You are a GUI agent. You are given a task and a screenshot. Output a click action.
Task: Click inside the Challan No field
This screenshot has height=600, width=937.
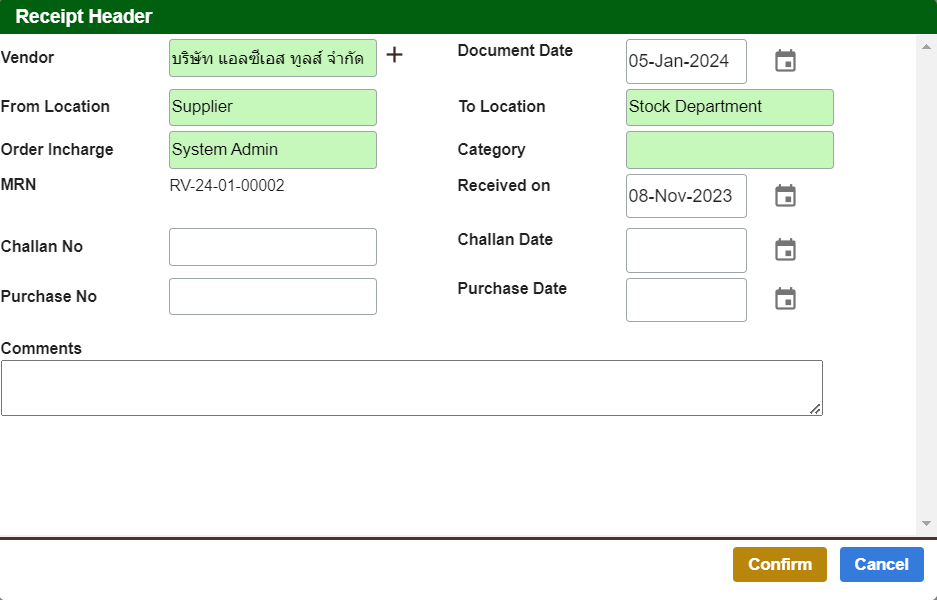[x=272, y=246]
